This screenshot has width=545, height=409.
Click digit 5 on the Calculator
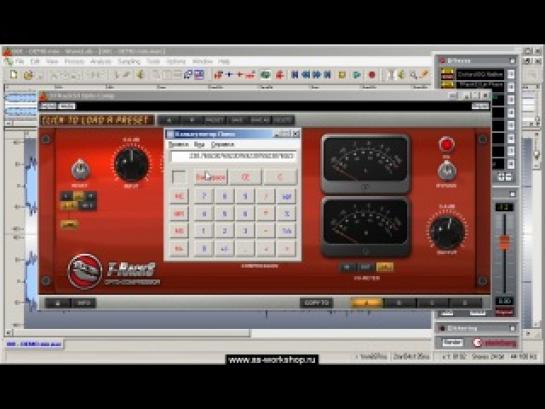point(225,214)
